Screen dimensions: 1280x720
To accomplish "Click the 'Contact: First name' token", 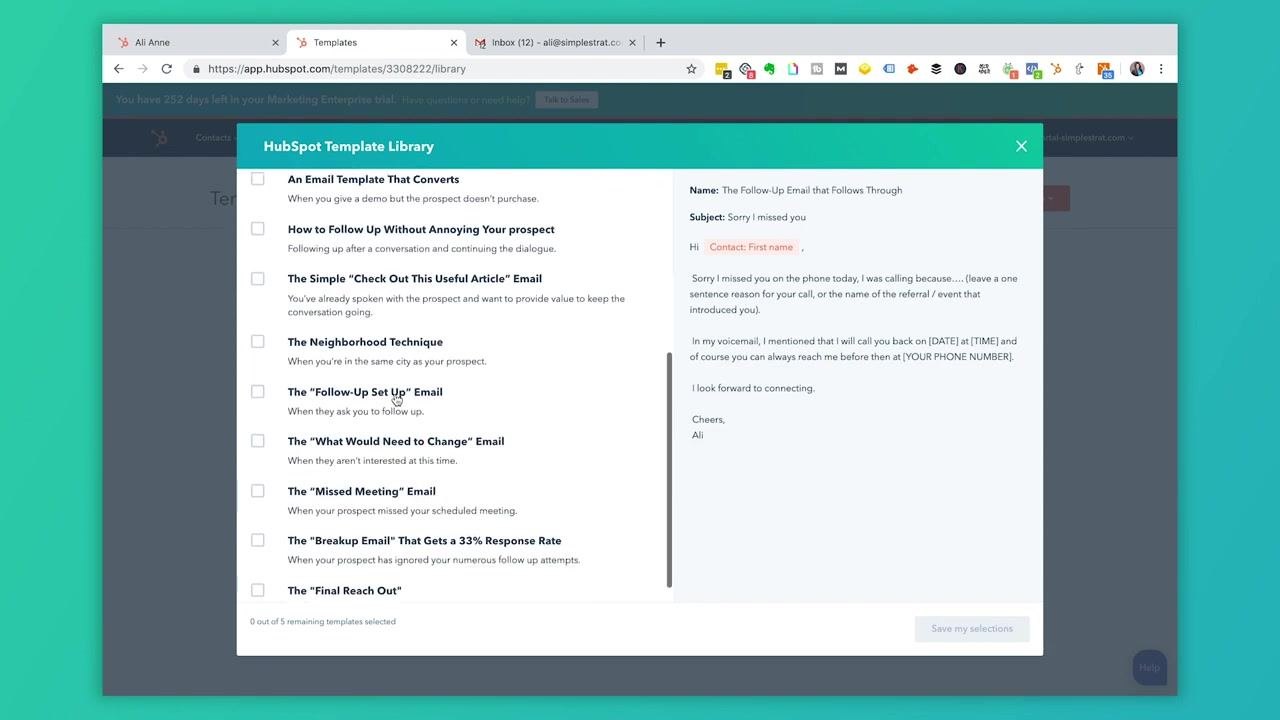I will [751, 247].
